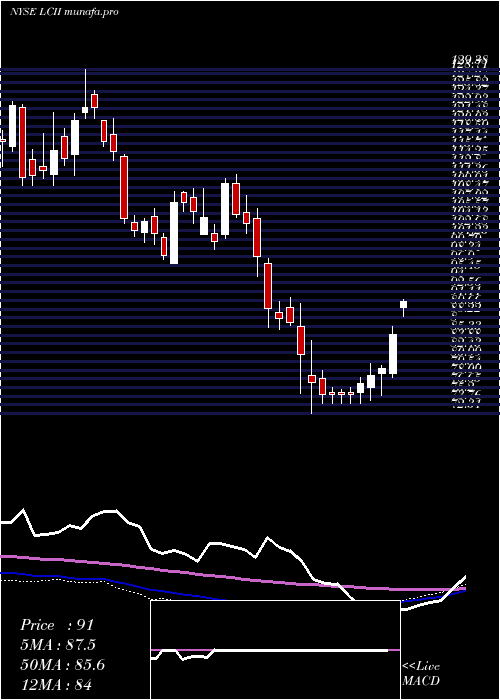Select the rightmost gapped-up white candlestick
The width and height of the screenshot is (500, 700).
[x=404, y=304]
